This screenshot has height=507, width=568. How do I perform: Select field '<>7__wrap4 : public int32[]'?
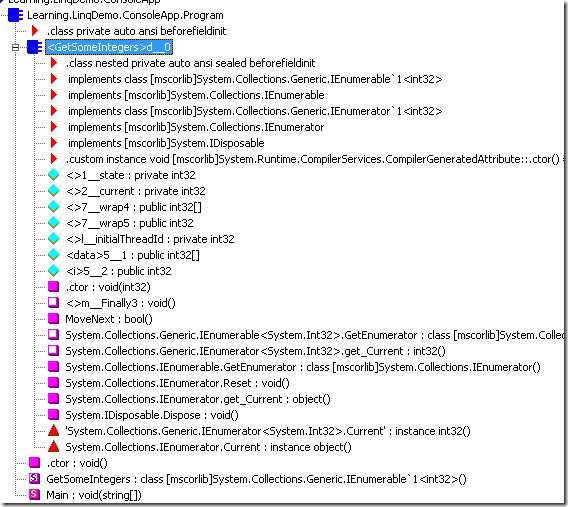click(x=134, y=207)
